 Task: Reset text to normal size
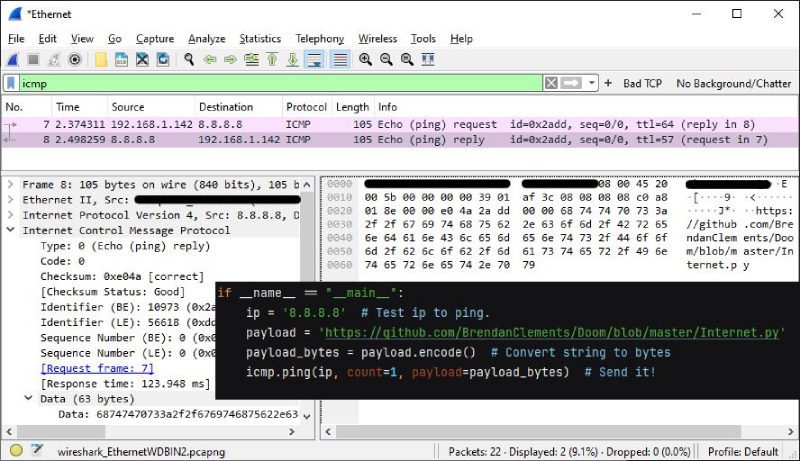[x=407, y=60]
